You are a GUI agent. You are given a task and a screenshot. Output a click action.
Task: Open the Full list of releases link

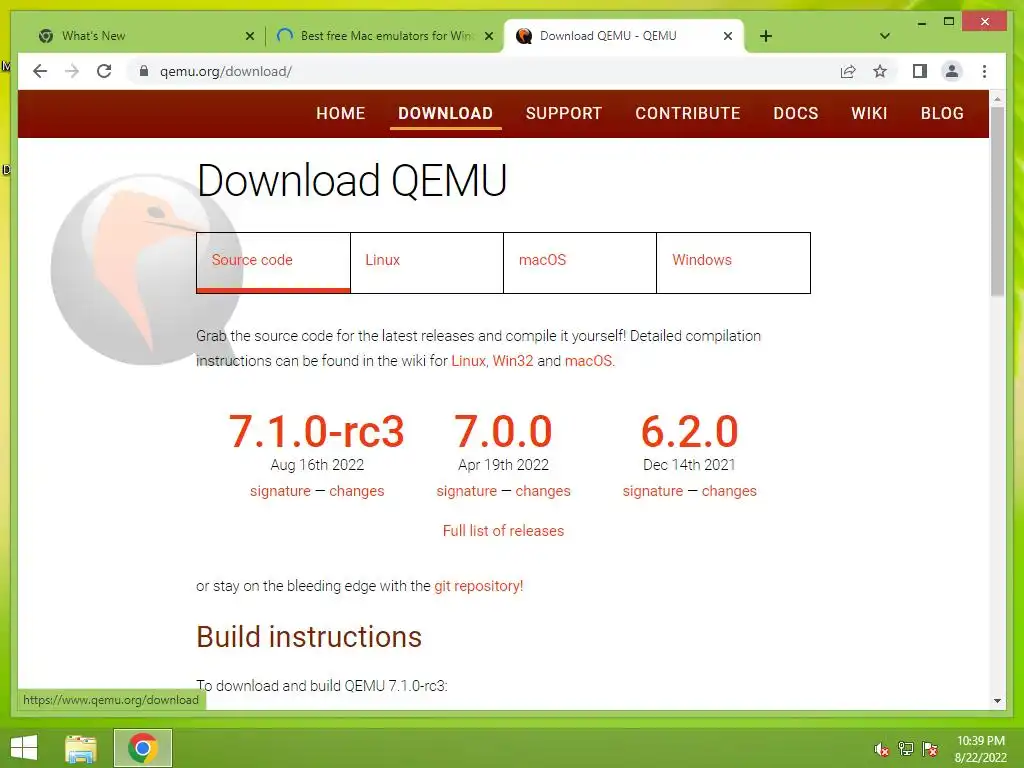coord(504,531)
